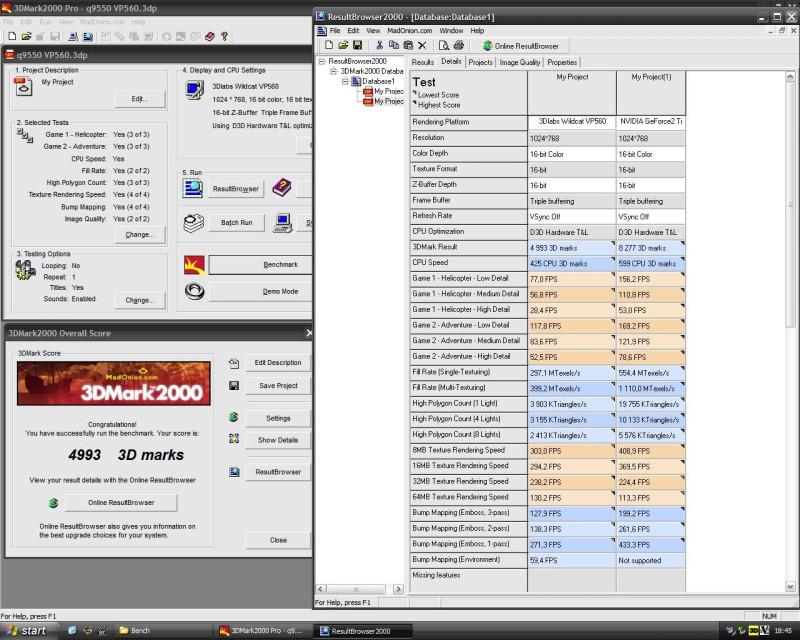Click Save floppy icon in ResultBrowser2000 toolbar

click(x=357, y=45)
